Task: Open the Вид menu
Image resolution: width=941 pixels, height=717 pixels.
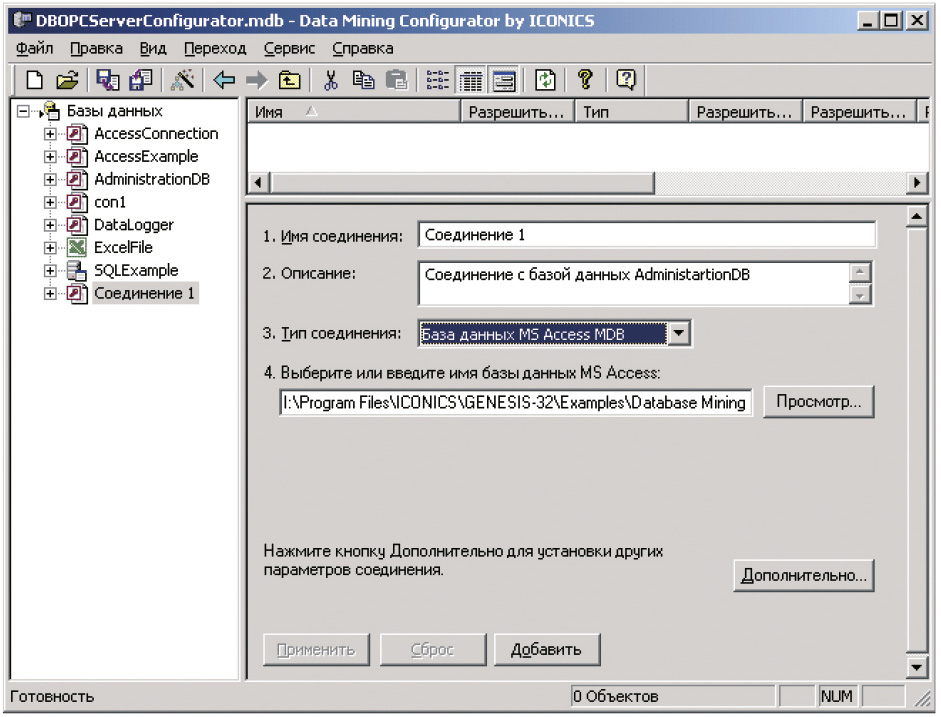Action: 152,48
